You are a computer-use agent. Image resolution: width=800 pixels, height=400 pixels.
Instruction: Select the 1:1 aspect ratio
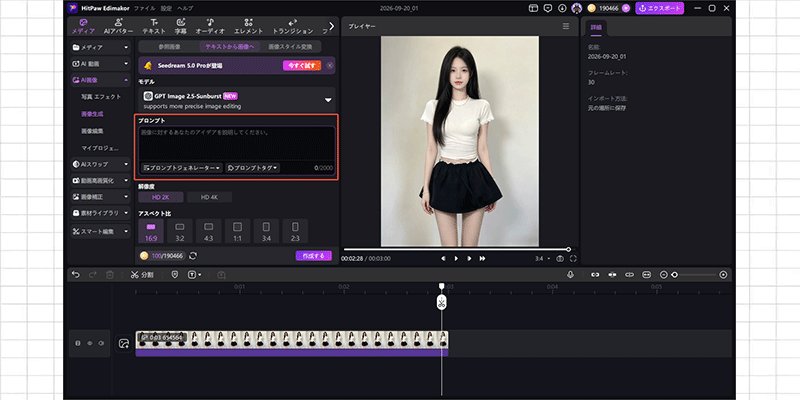237,231
